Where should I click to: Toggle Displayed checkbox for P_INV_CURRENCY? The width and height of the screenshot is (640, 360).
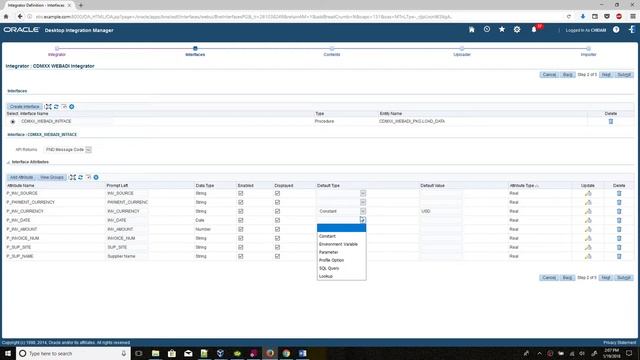point(277,211)
